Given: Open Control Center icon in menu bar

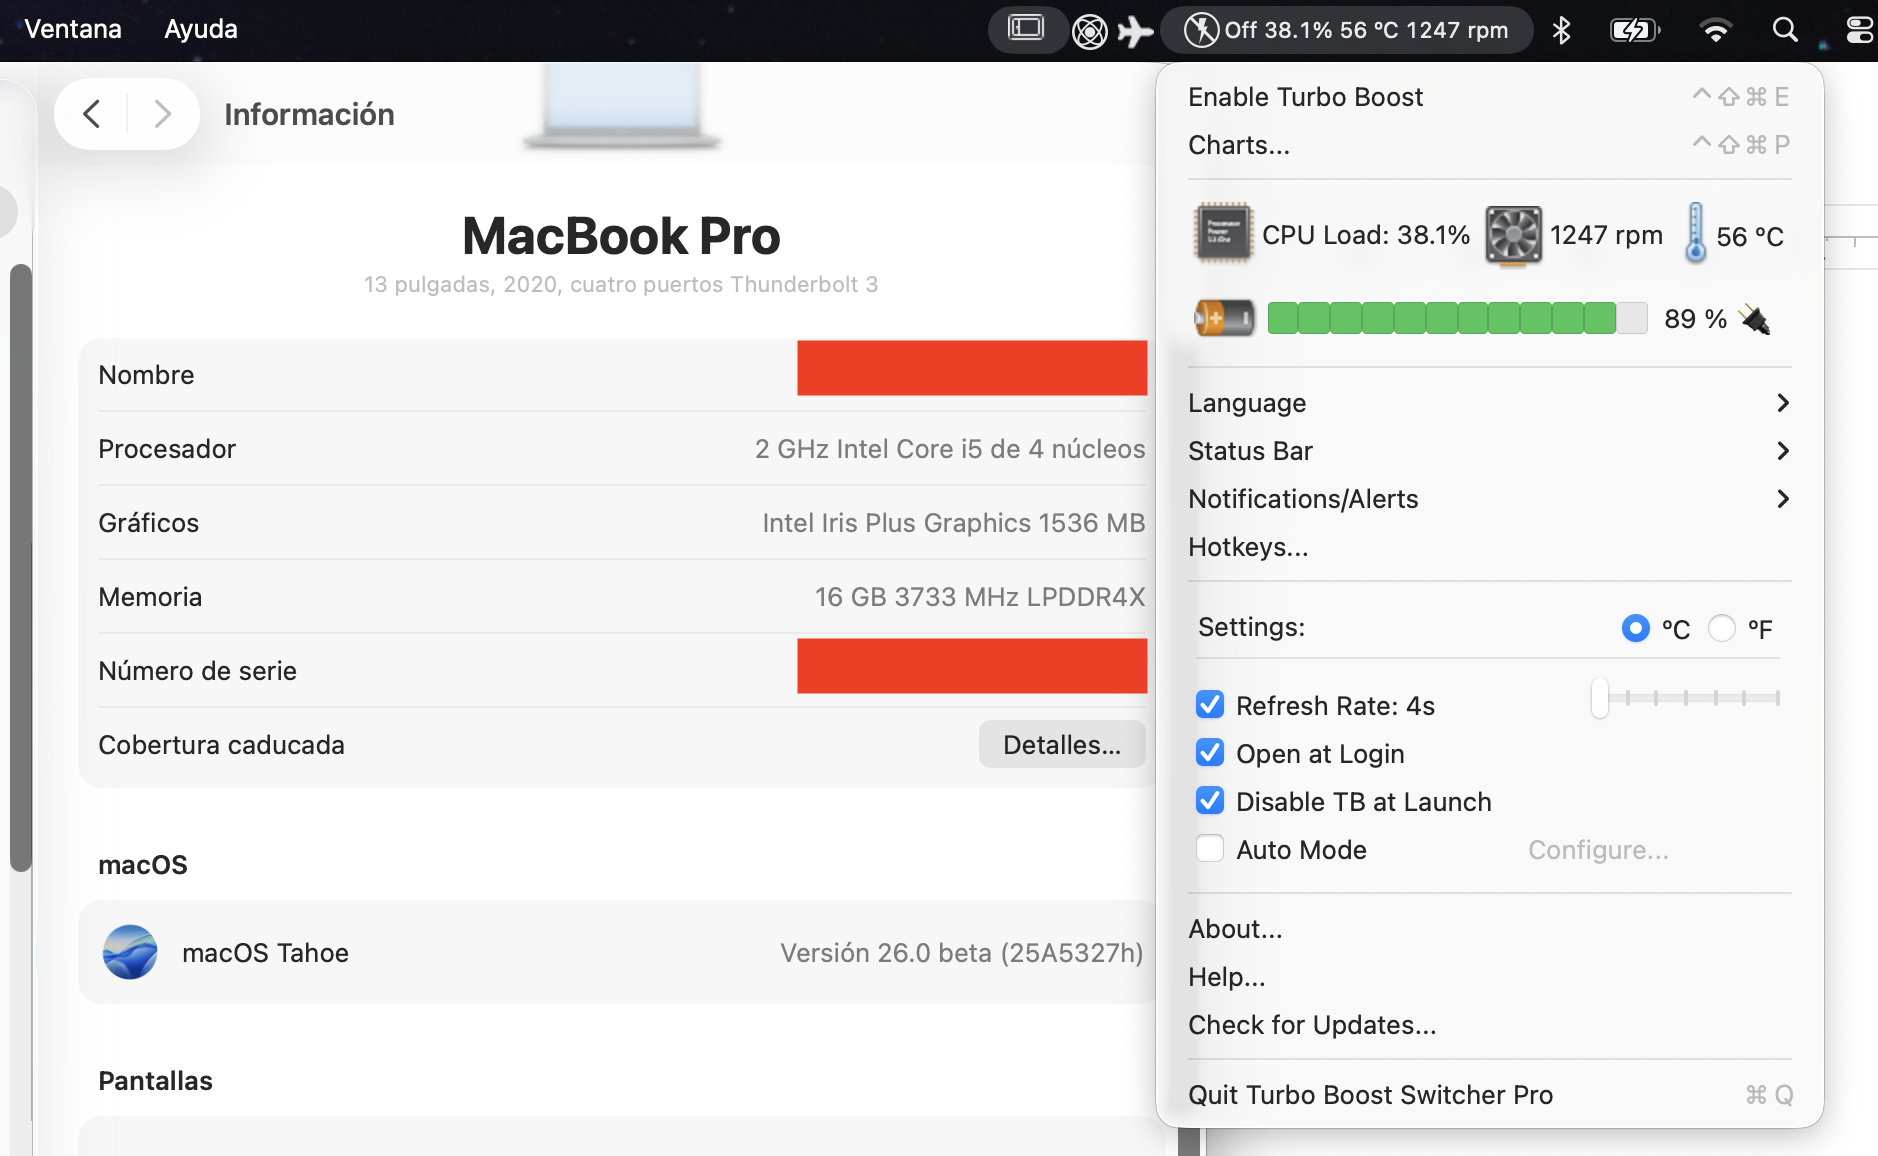Looking at the screenshot, I should coord(1860,30).
